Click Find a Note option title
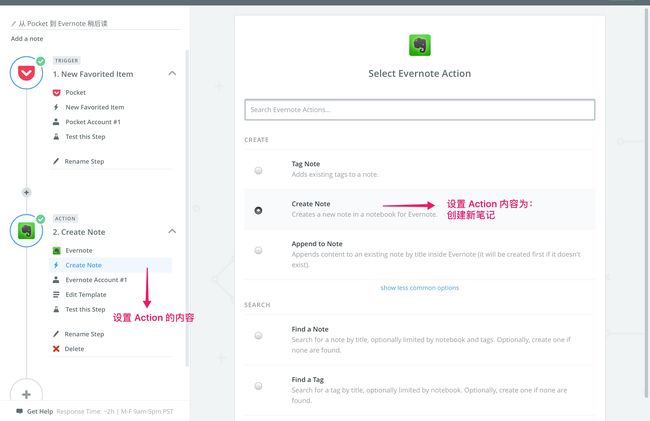Image resolution: width=650 pixels, height=421 pixels. 310,329
